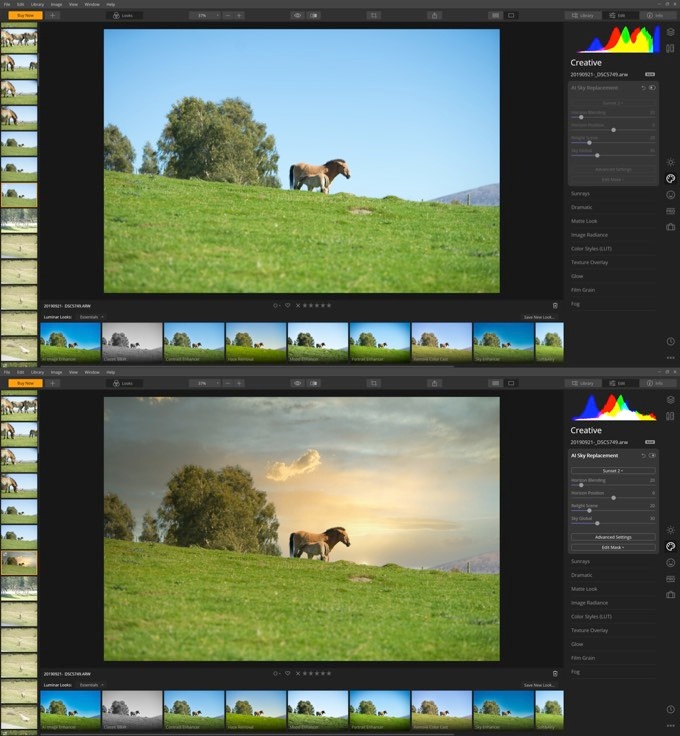
Task: Open color label dropdown in top window
Action: click(x=277, y=306)
